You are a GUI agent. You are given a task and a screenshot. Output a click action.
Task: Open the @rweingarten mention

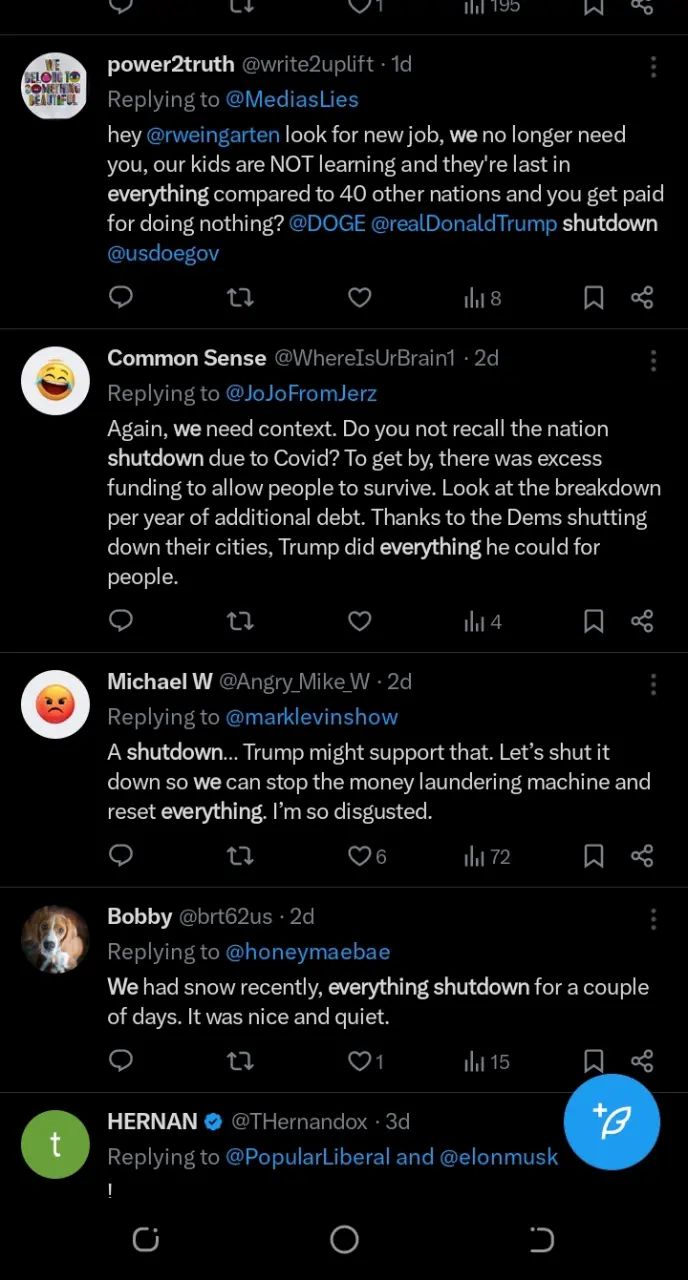point(213,134)
